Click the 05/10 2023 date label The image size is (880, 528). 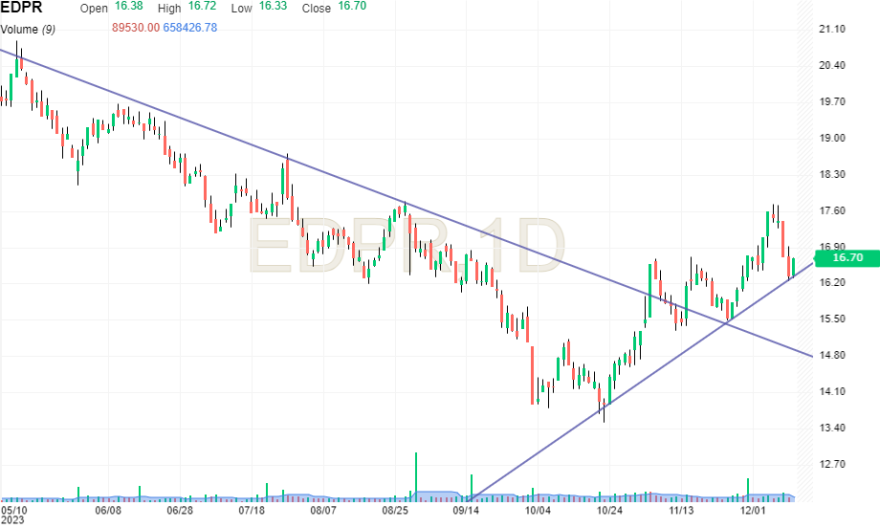tap(14, 515)
